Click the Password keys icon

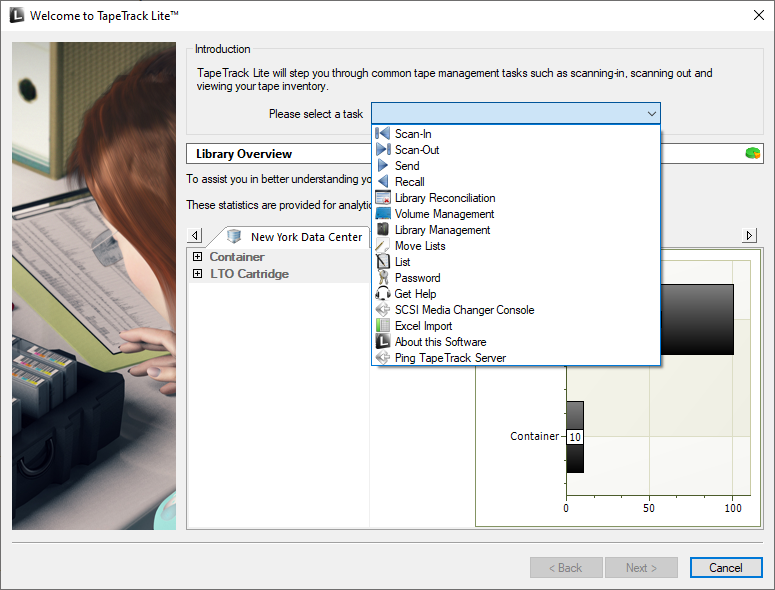pyautogui.click(x=383, y=277)
